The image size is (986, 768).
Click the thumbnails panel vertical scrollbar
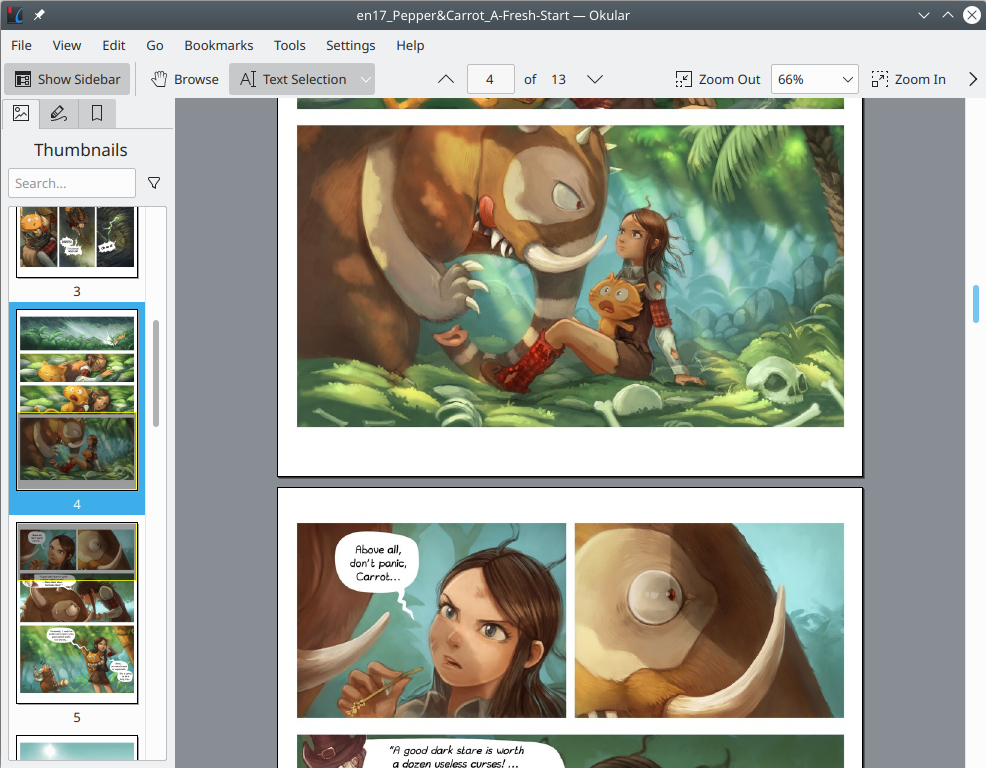click(156, 373)
